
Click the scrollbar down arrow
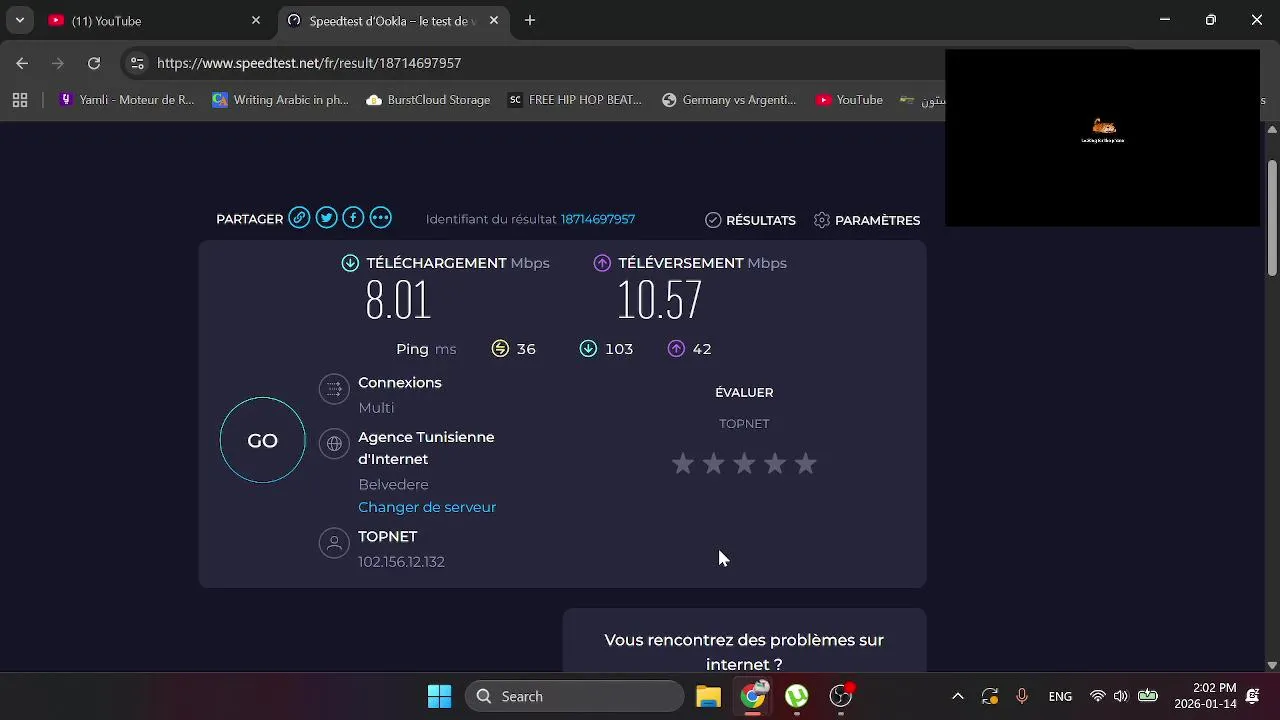pos(1272,665)
